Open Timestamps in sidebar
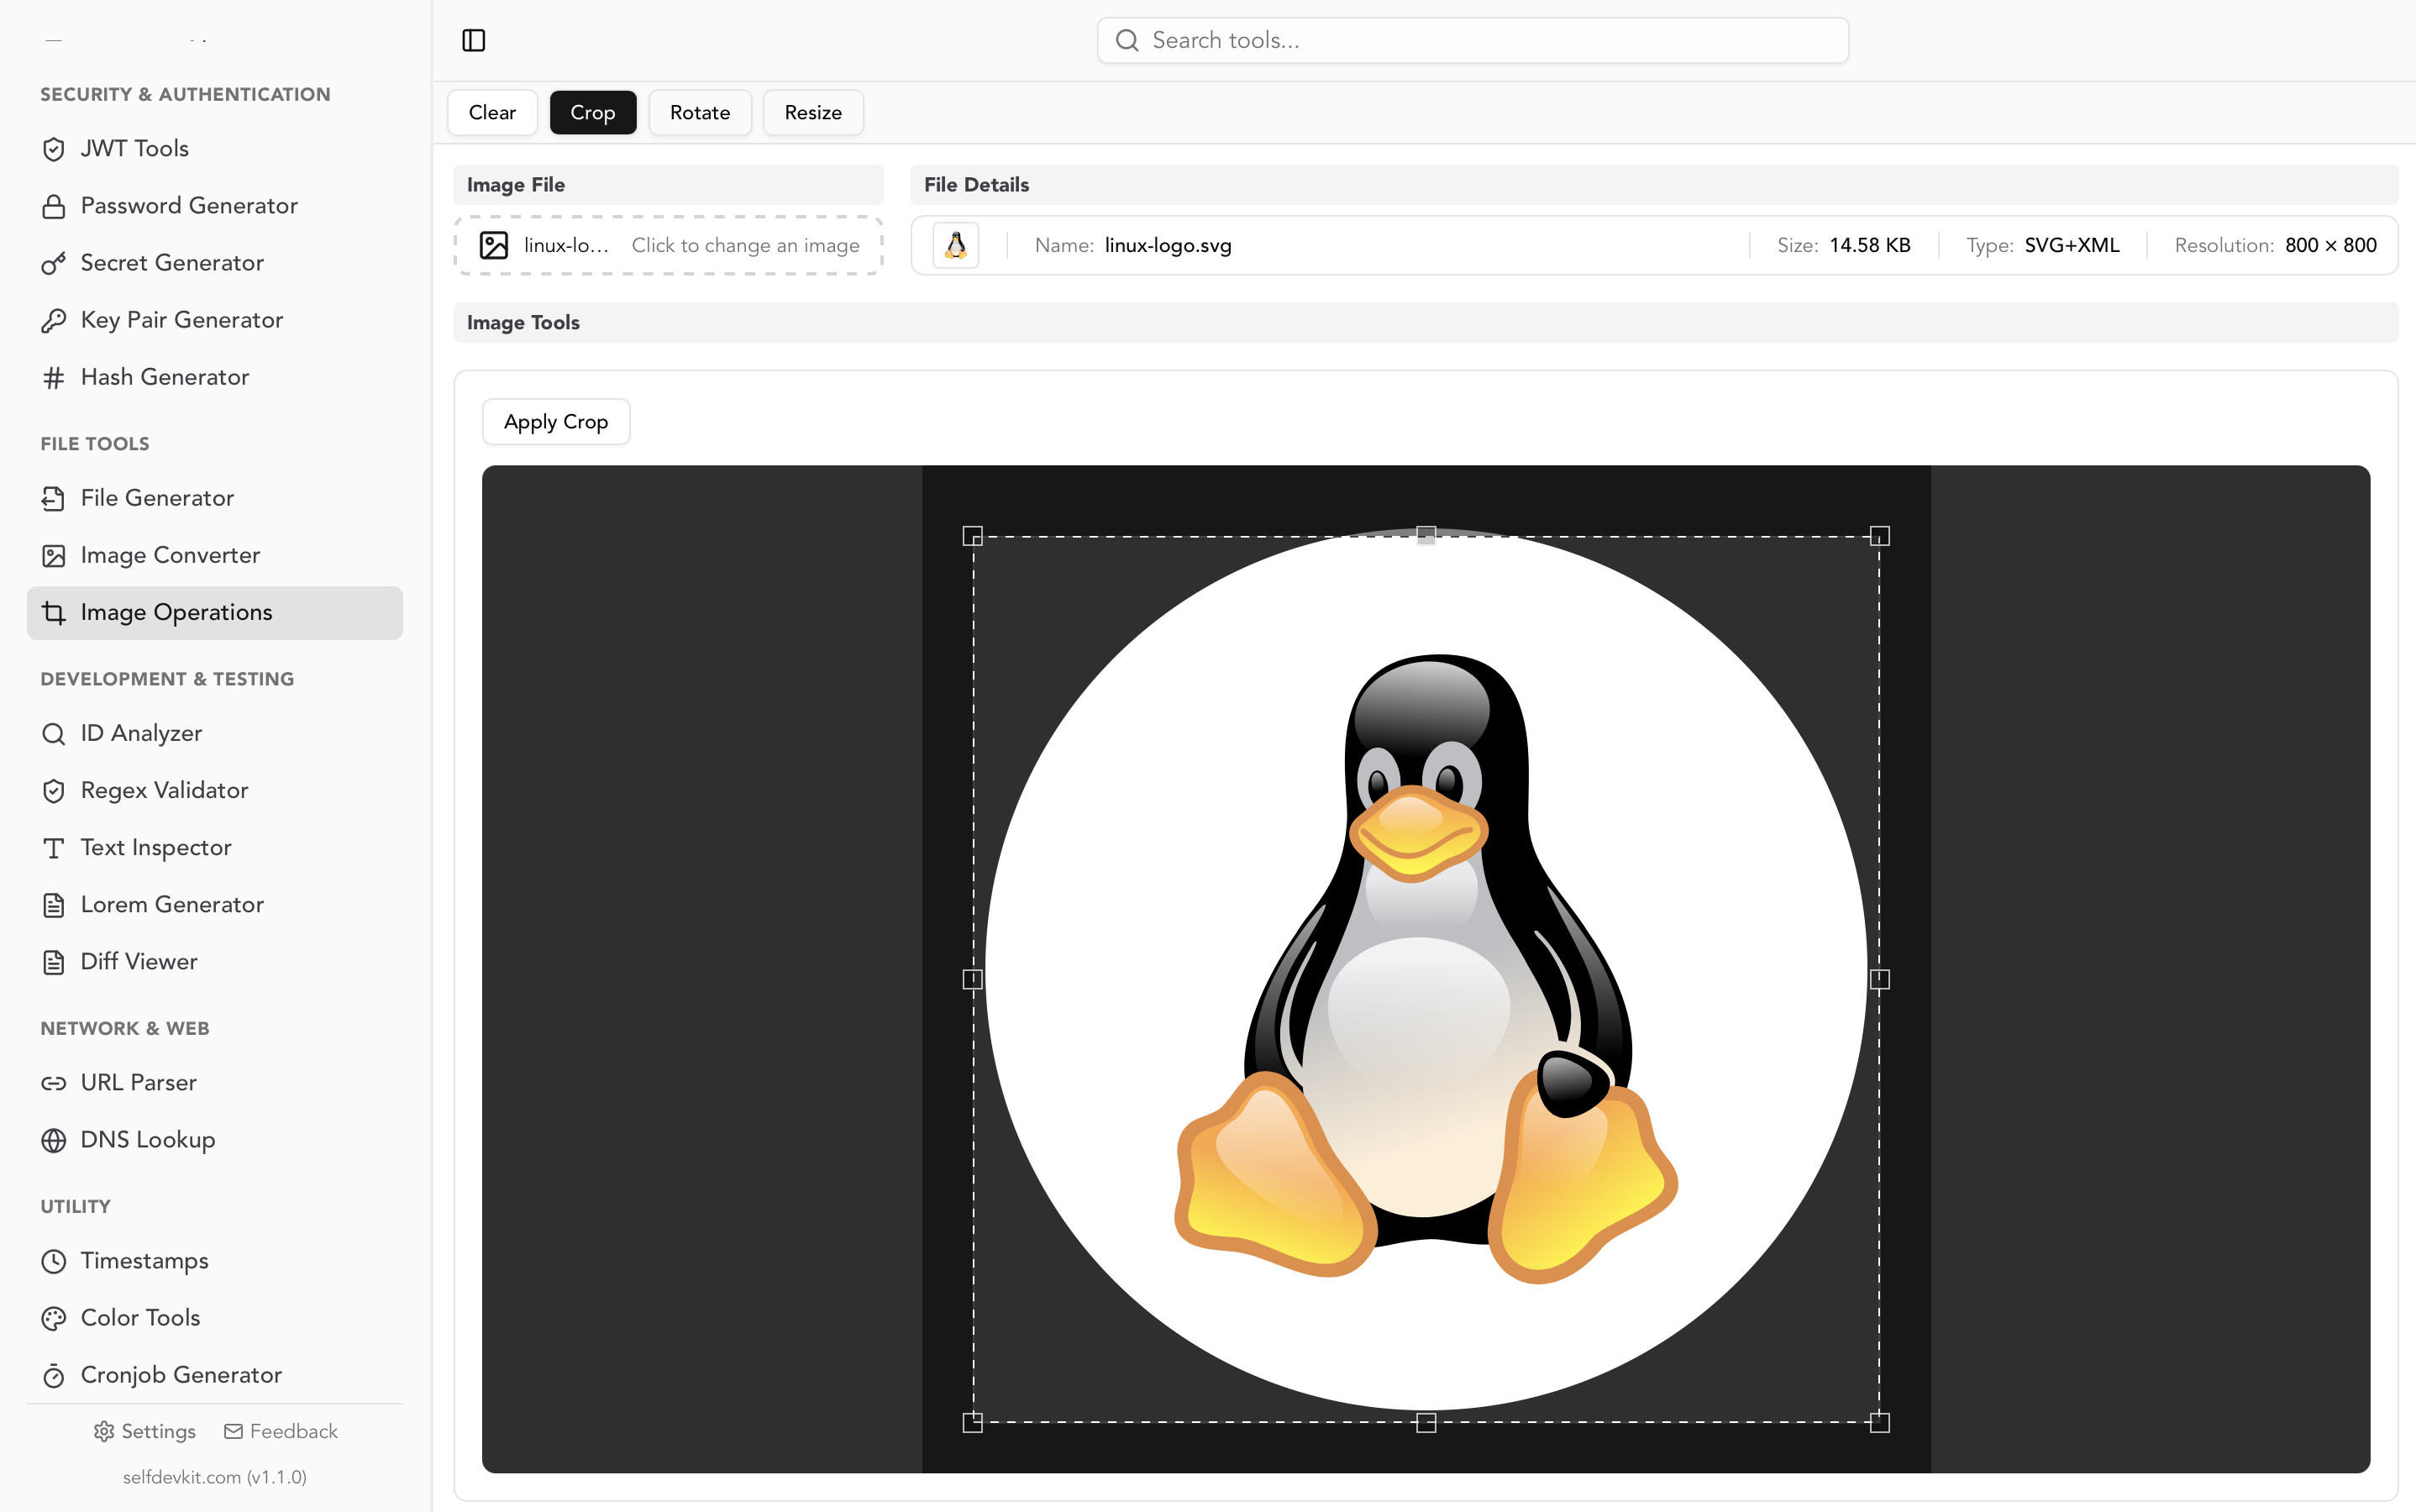The height and width of the screenshot is (1512, 2416). click(x=215, y=1261)
